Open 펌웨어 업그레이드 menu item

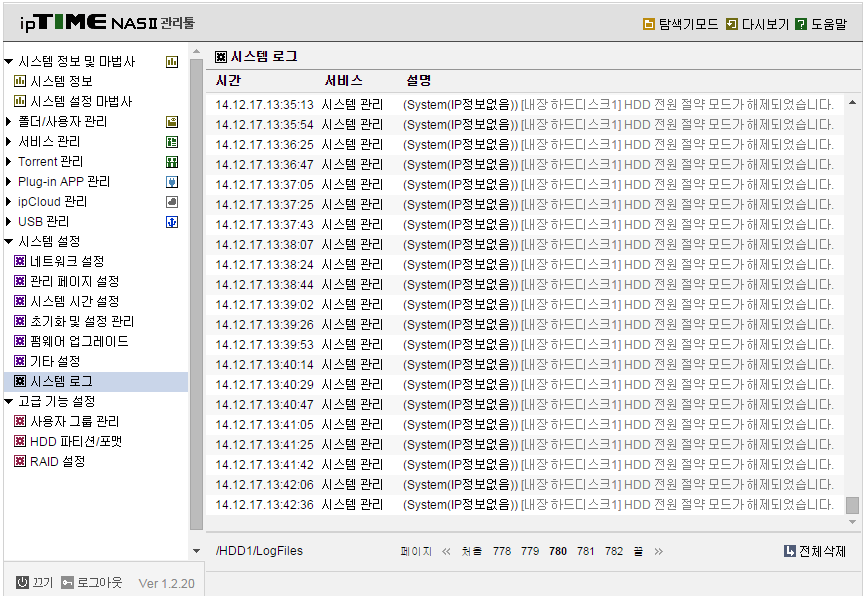pyautogui.click(x=79, y=341)
